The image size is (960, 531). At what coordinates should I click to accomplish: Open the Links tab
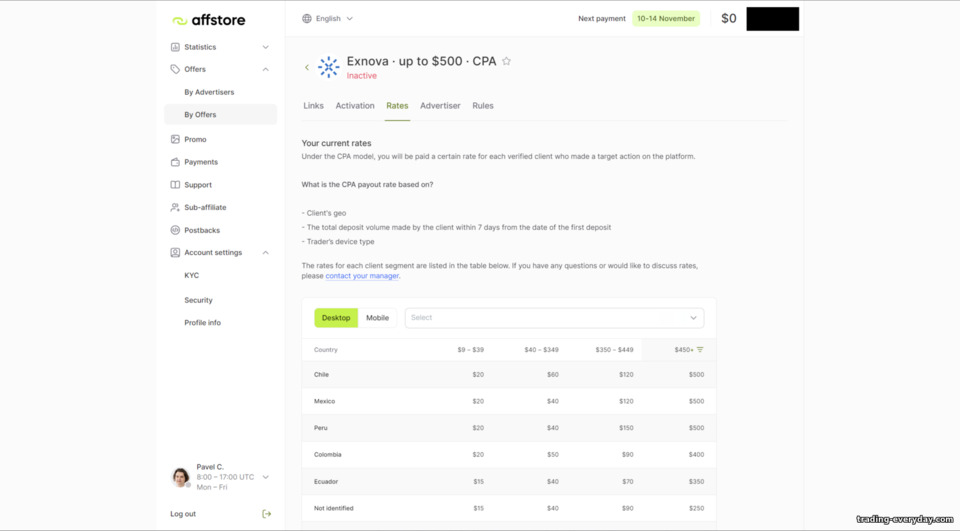click(x=313, y=106)
